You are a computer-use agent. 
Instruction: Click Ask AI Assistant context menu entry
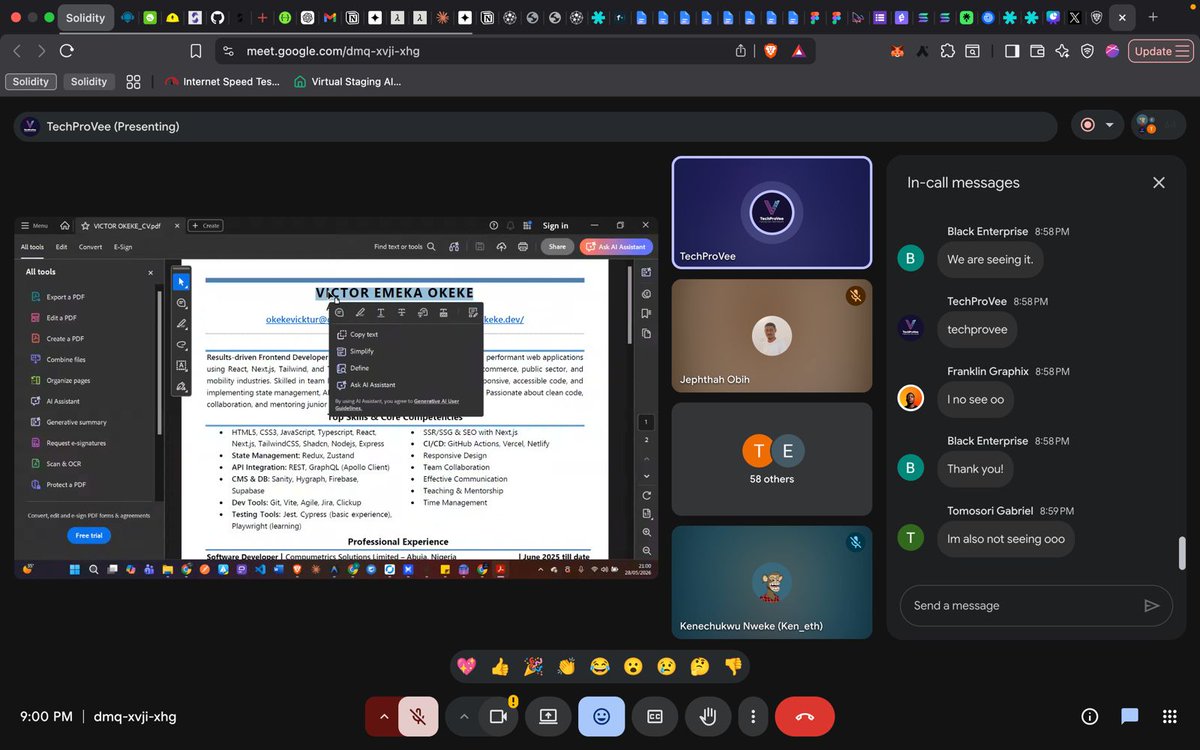372,385
